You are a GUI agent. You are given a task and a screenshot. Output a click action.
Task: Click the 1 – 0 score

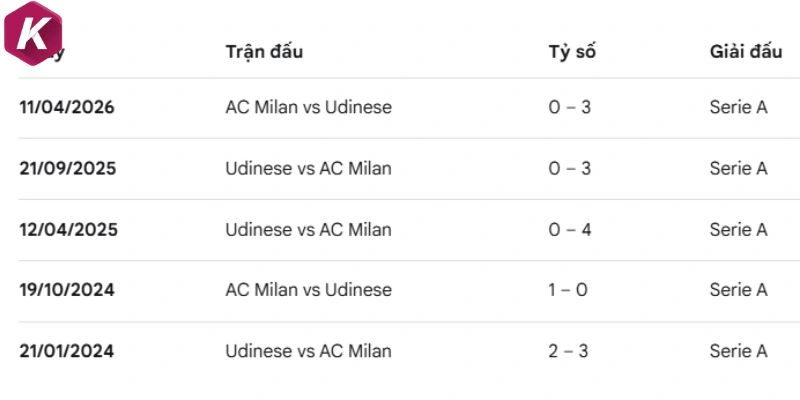point(568,290)
